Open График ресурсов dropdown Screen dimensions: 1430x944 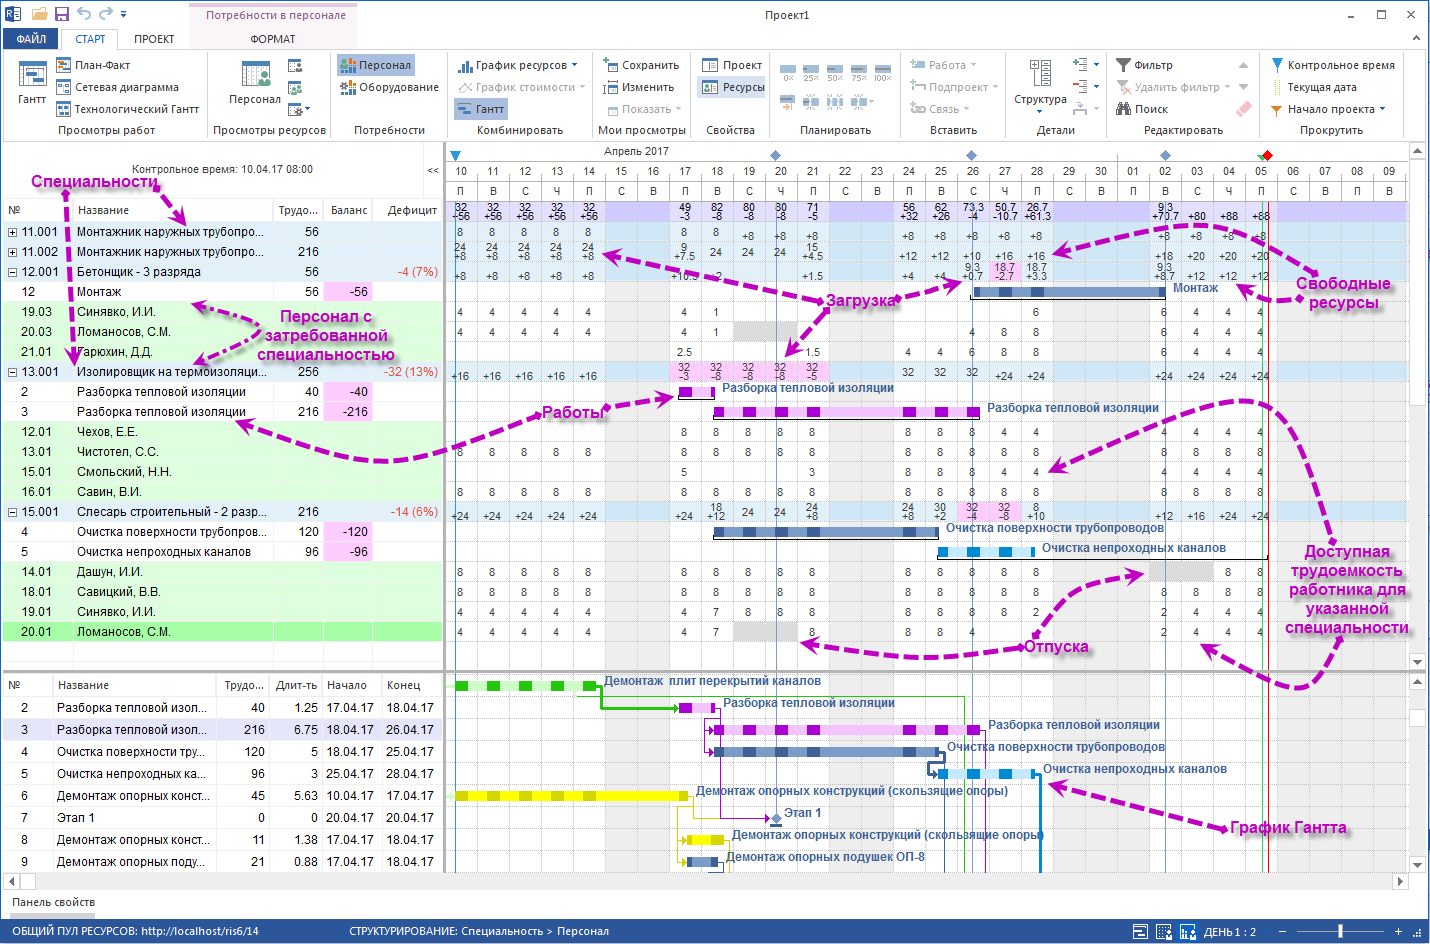[518, 65]
